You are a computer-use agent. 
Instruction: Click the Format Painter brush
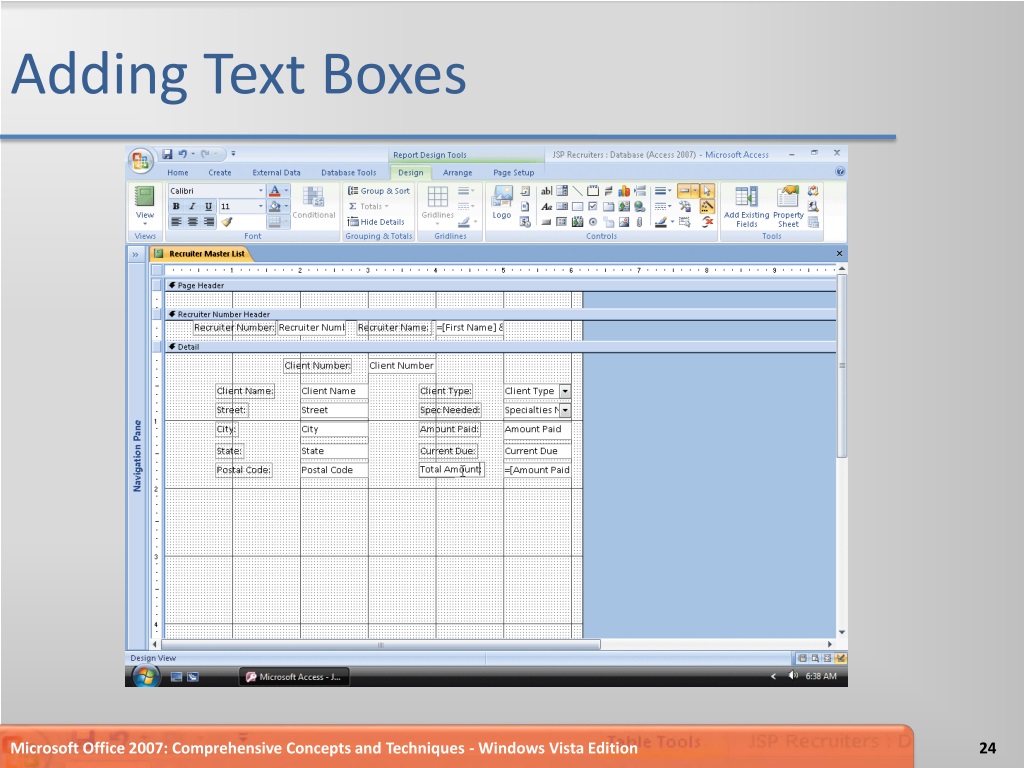(226, 222)
